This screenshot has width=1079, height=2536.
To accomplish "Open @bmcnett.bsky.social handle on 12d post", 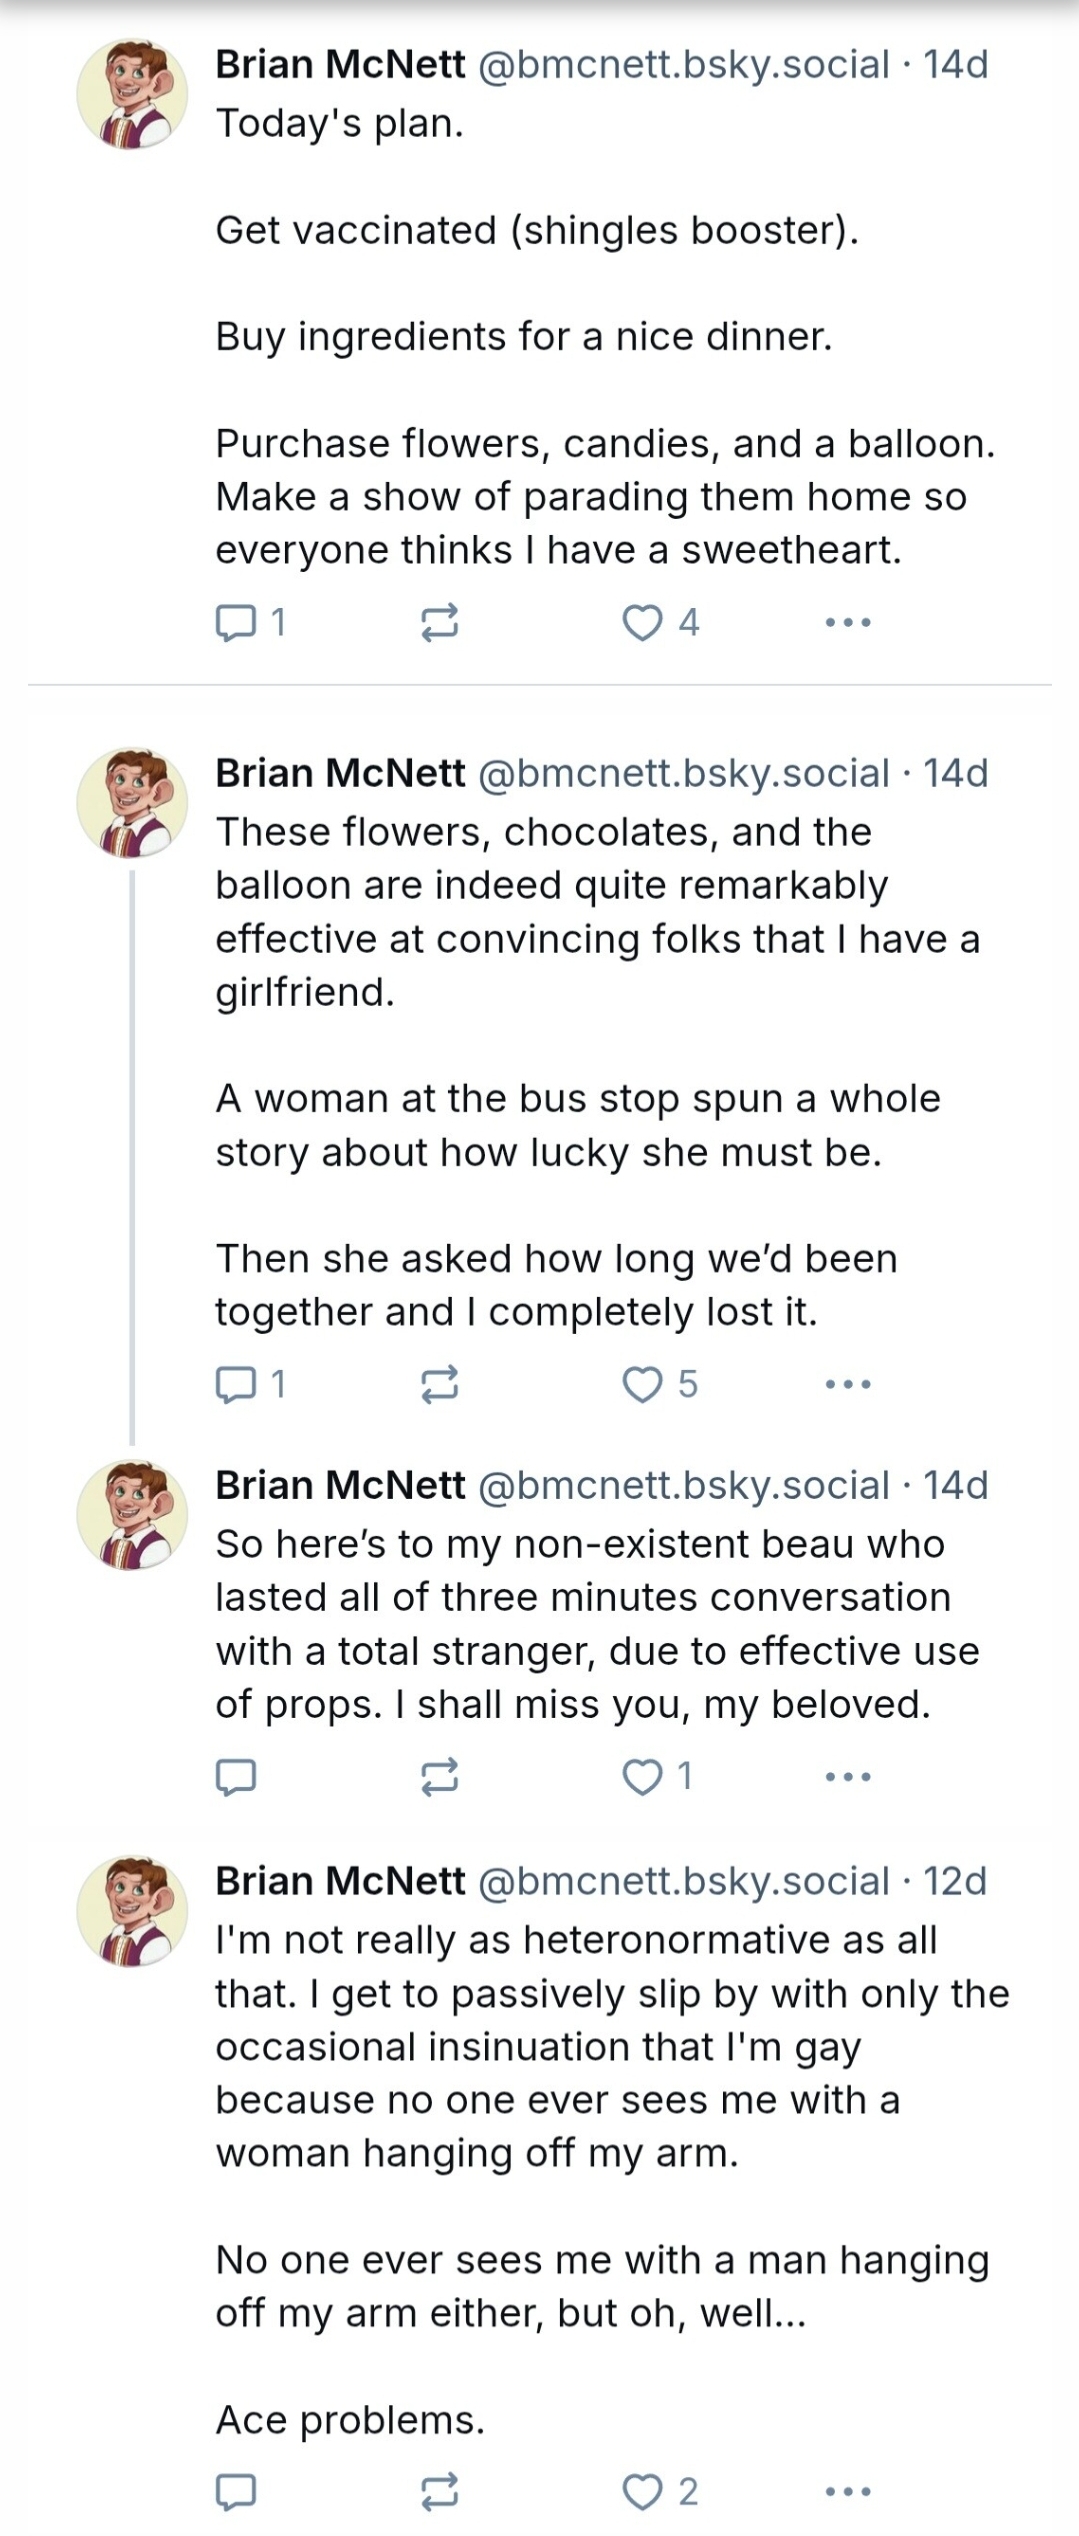I will click(x=684, y=1881).
